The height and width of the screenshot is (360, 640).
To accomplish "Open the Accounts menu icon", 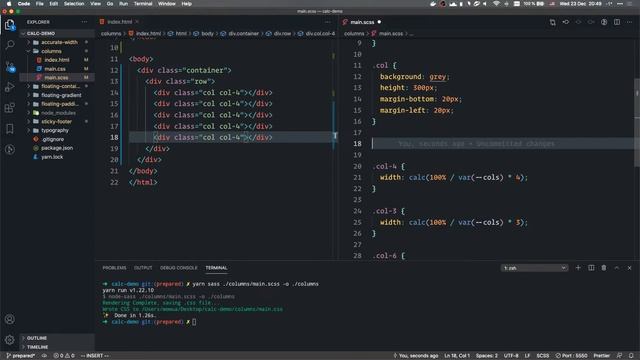I will 10,319.
